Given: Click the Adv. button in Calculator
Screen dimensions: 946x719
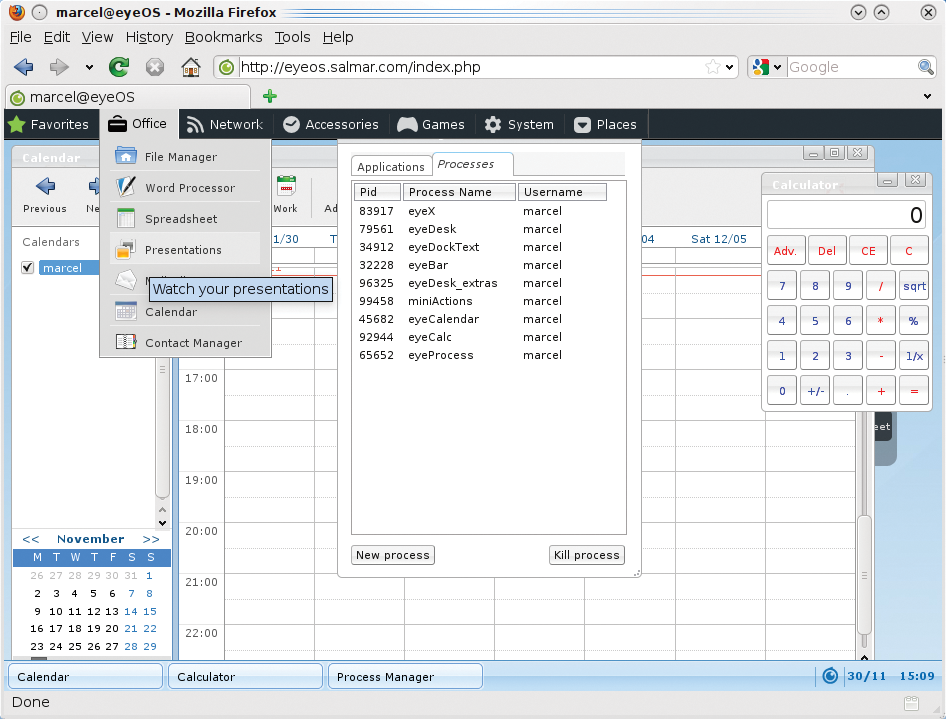Looking at the screenshot, I should coord(786,250).
